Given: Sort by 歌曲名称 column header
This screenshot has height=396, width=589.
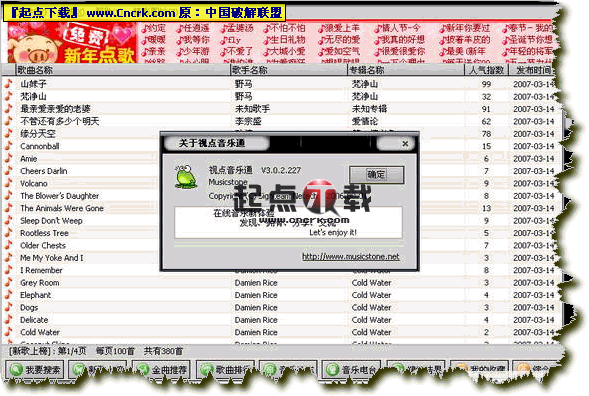Looking at the screenshot, I should tap(35, 70).
